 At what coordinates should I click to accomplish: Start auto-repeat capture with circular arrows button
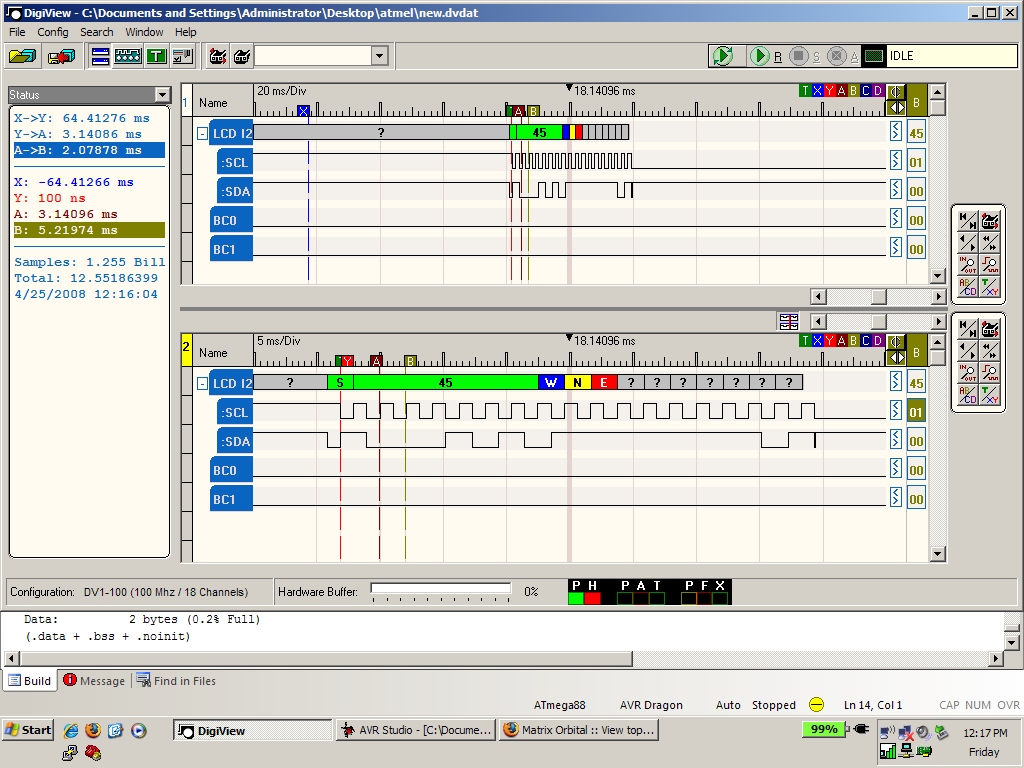tap(723, 56)
